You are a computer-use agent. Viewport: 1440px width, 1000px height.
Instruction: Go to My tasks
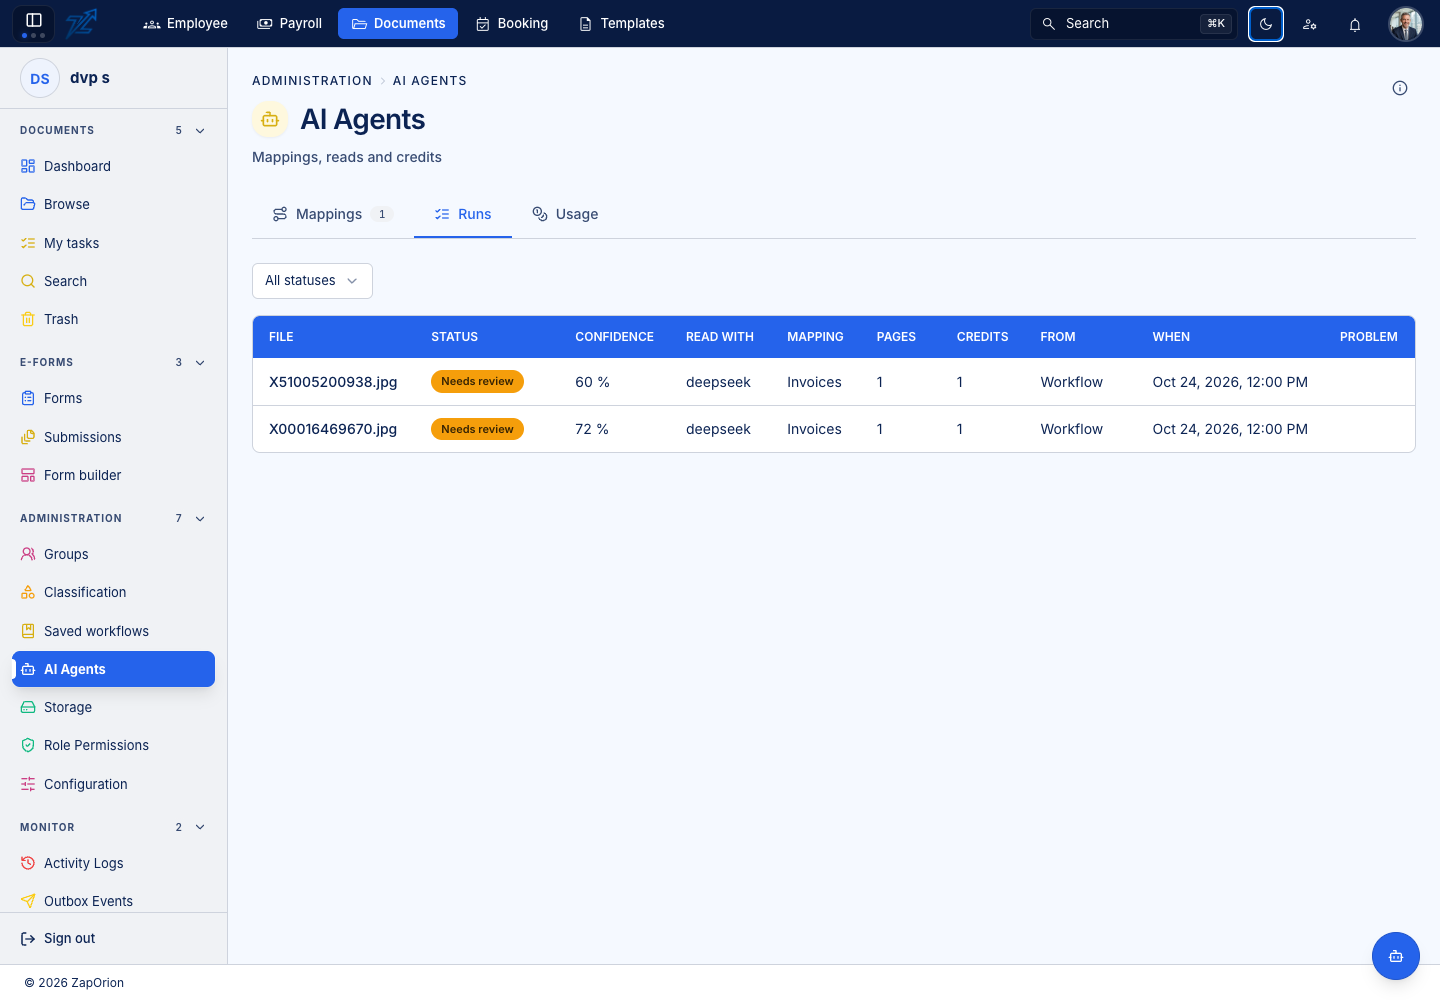(x=114, y=243)
